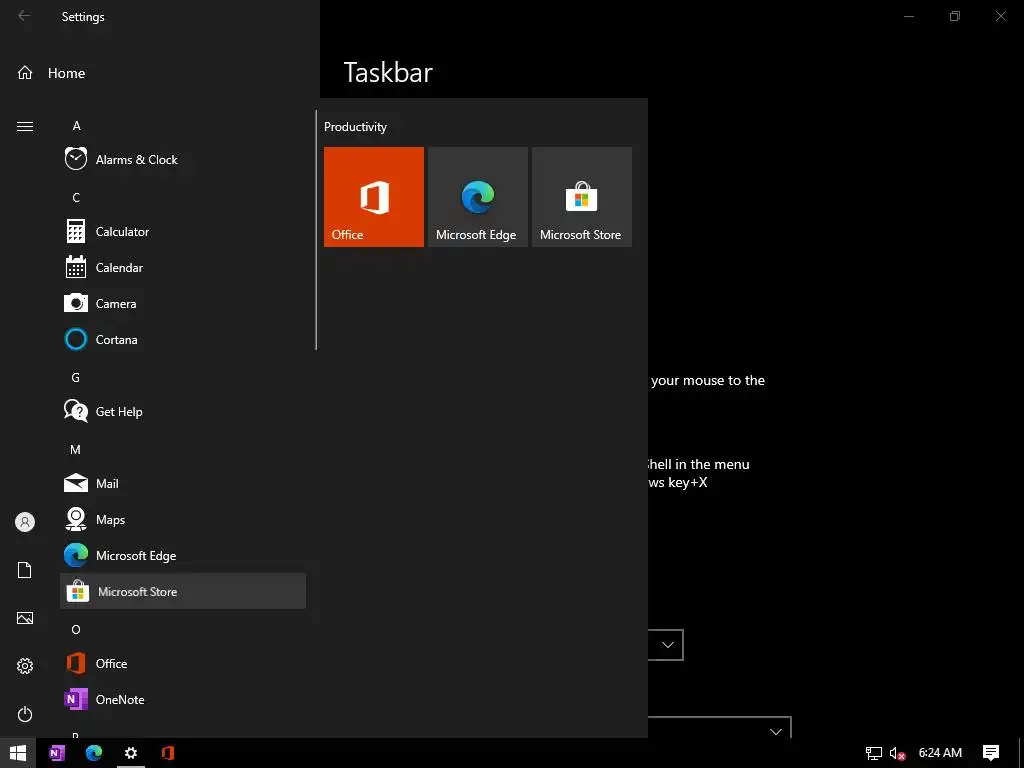Click the Windows Start button on taskbar
The image size is (1024, 768).
pyautogui.click(x=18, y=753)
